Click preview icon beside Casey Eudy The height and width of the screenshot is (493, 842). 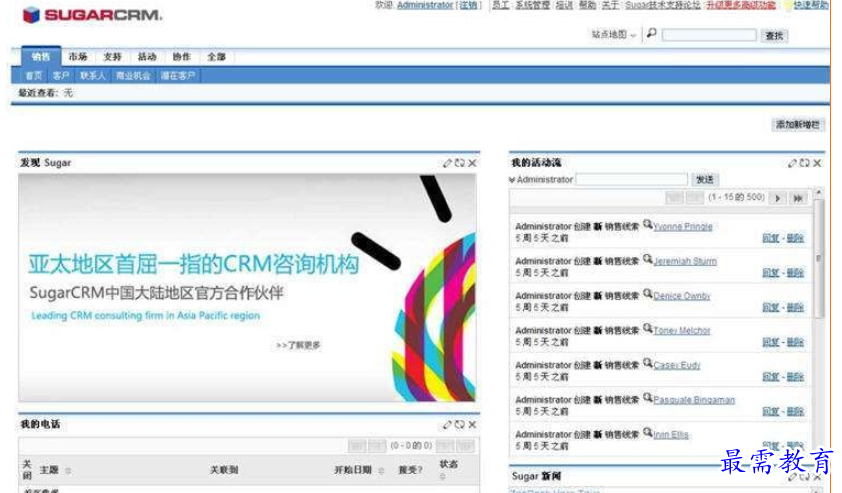[x=648, y=363]
